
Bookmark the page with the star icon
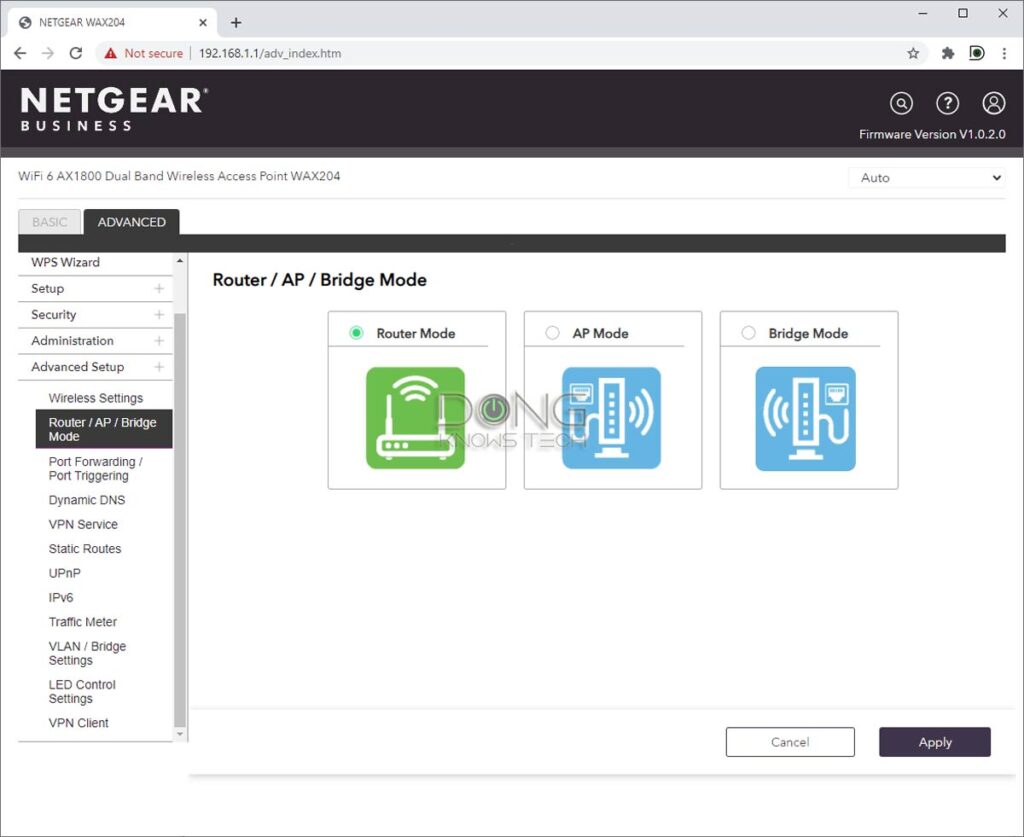pos(913,54)
